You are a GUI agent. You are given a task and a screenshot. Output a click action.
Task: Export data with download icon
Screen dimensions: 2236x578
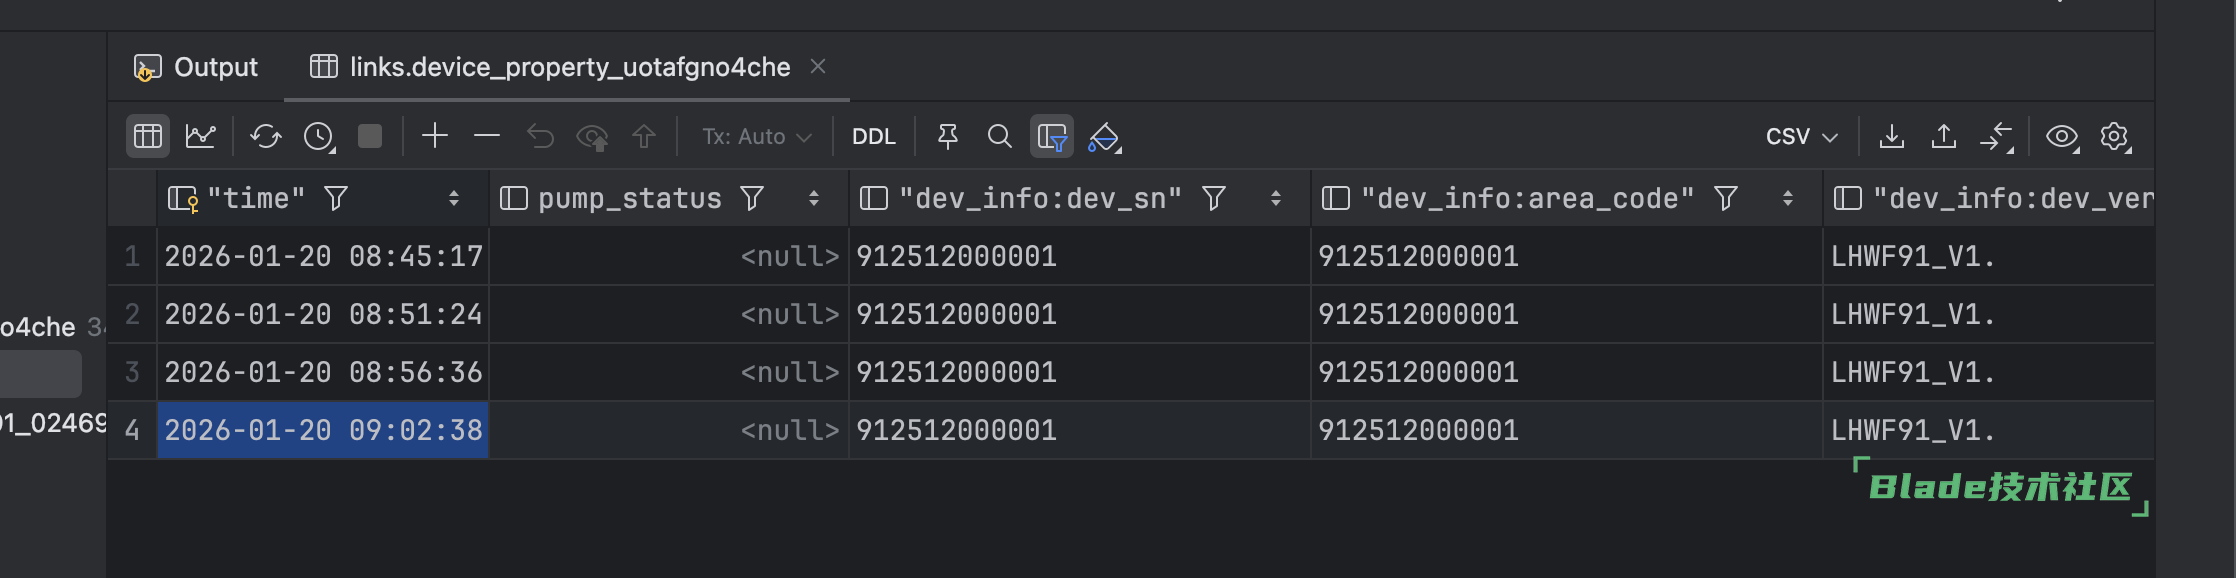pos(1891,136)
